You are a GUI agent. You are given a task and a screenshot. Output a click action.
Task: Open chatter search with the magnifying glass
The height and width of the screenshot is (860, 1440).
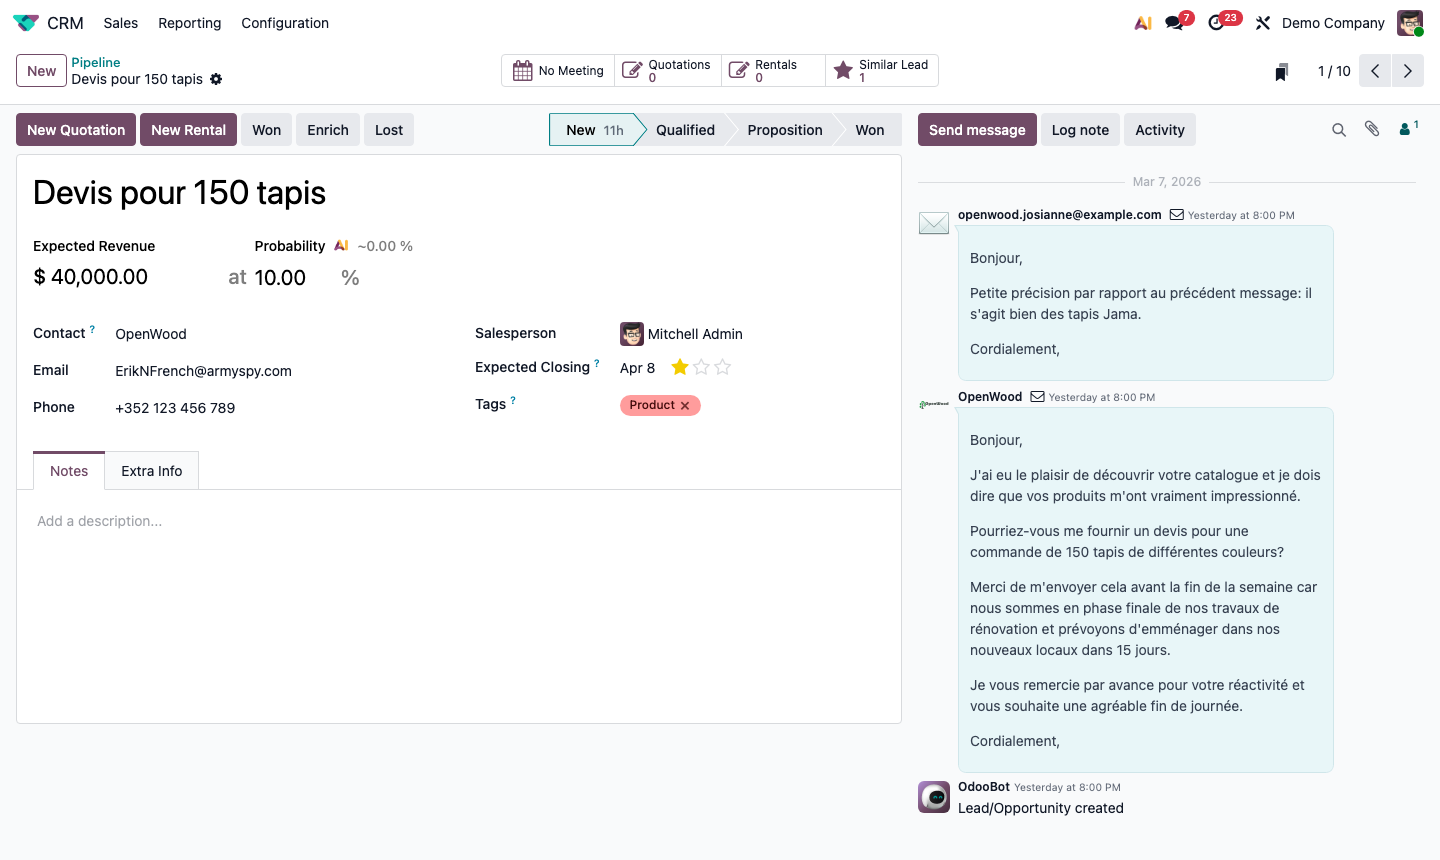(x=1339, y=129)
